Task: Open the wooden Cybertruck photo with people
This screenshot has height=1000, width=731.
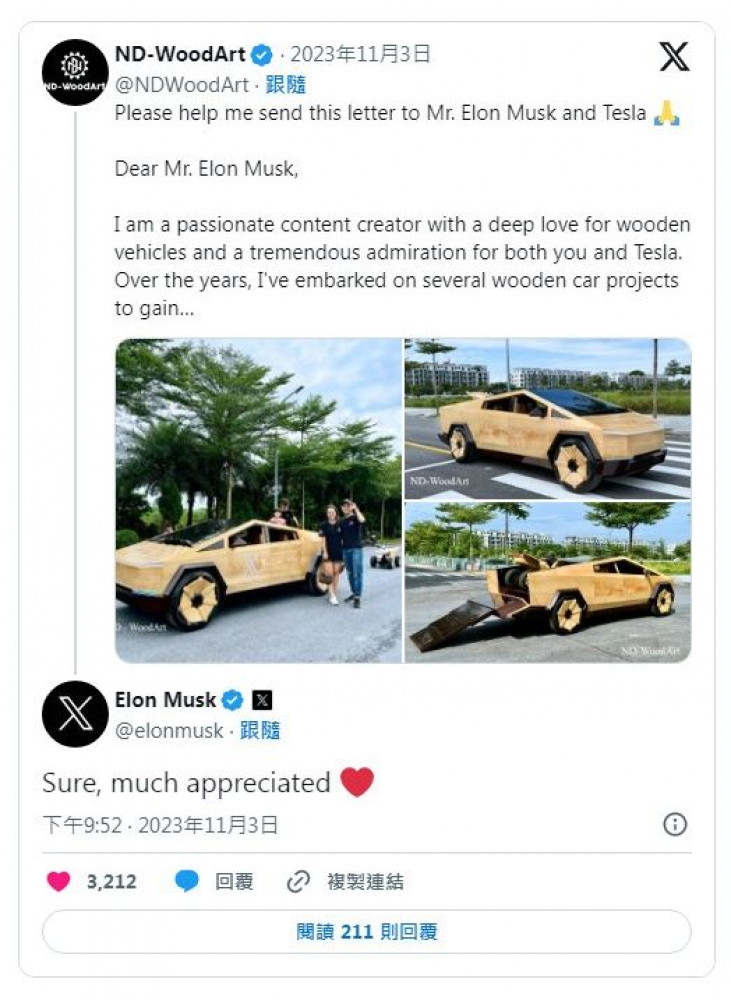Action: coord(258,500)
